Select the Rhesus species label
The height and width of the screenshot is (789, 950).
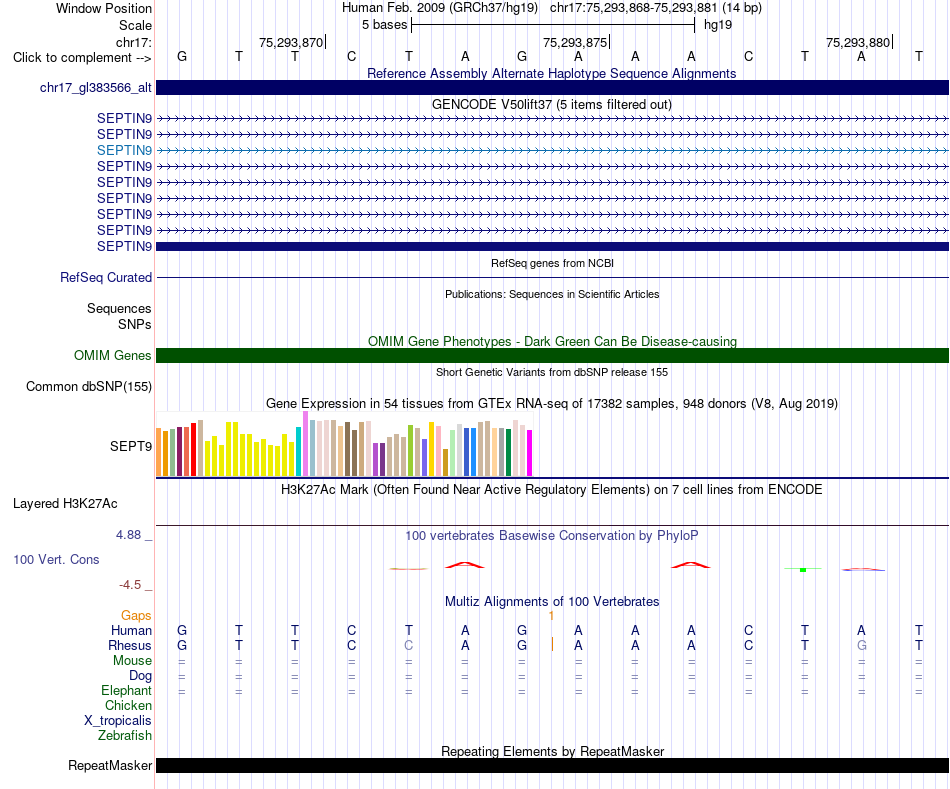[130, 646]
